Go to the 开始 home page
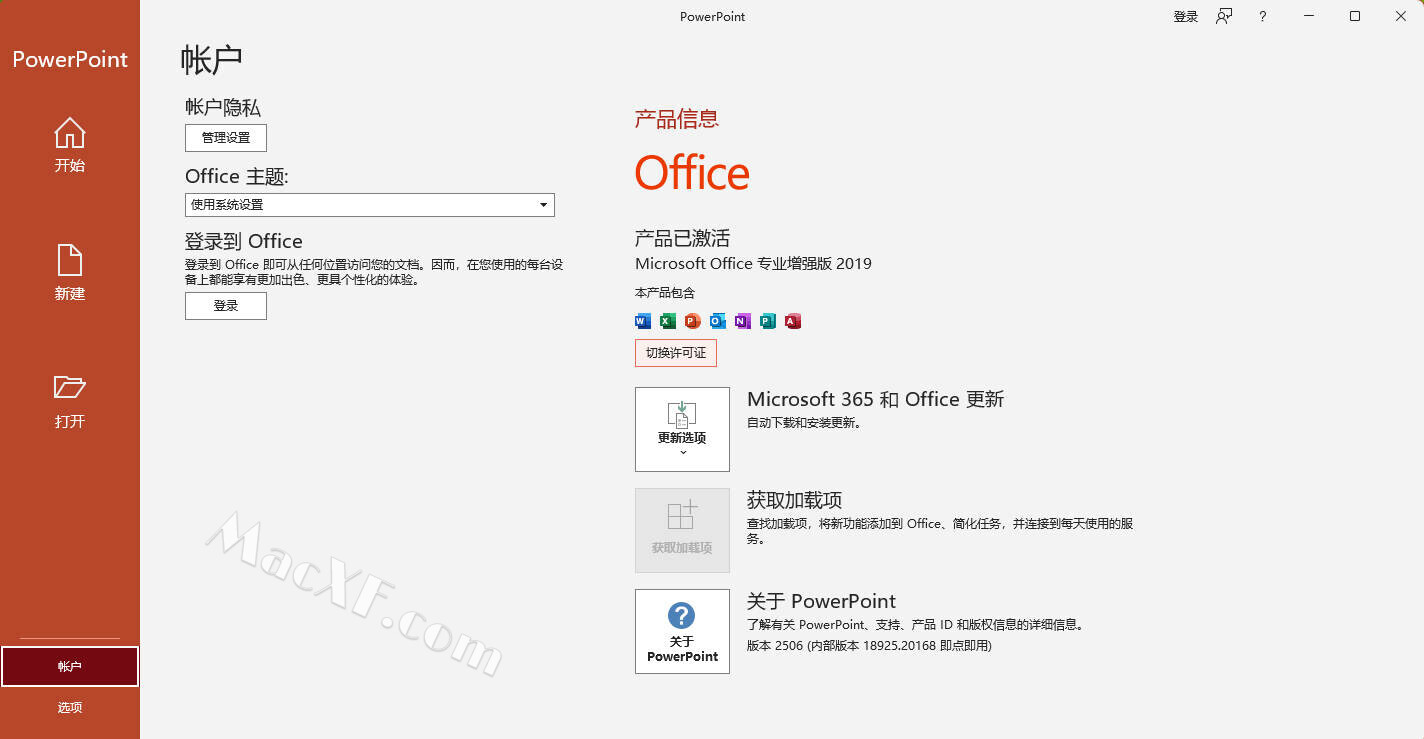This screenshot has width=1424, height=739. point(69,146)
